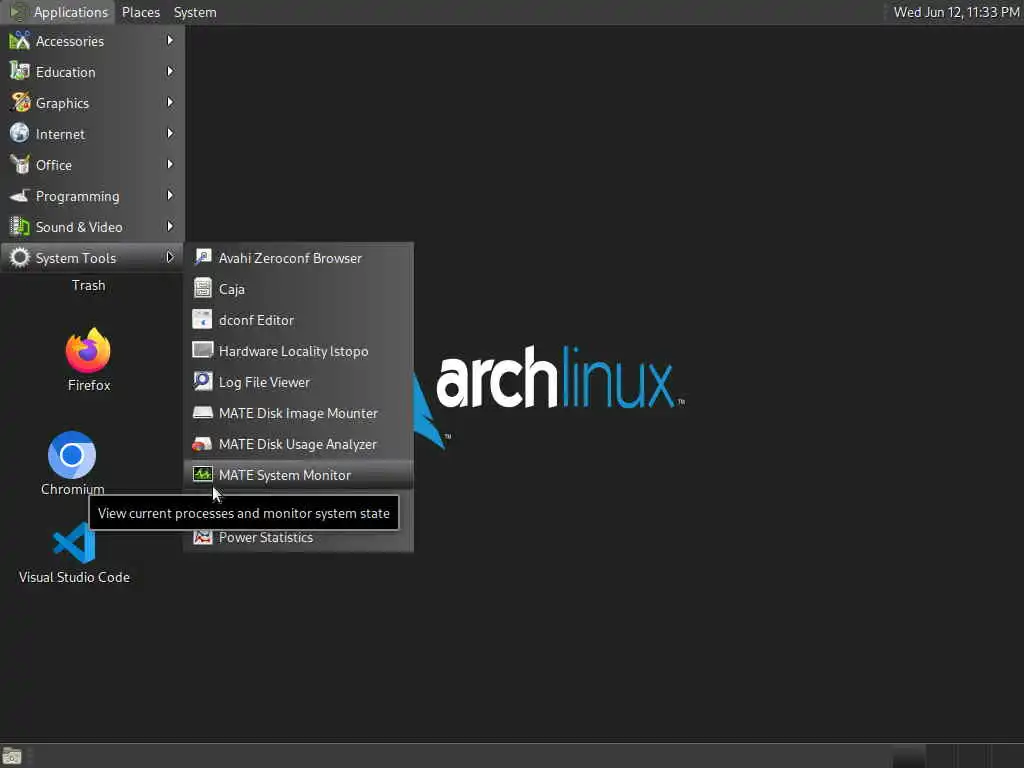Screen dimensions: 1024x768
Task: Choose MATE Disk Usage Analyzer entry text
Action: [x=298, y=444]
